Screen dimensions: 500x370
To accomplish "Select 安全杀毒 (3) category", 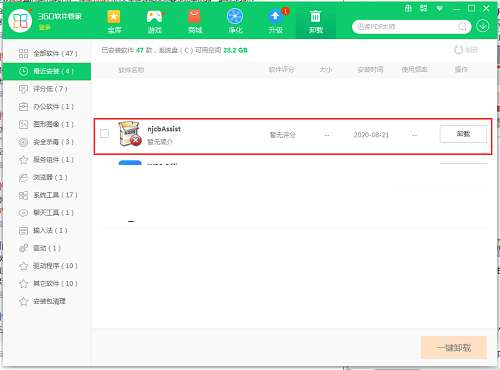I will point(47,142).
